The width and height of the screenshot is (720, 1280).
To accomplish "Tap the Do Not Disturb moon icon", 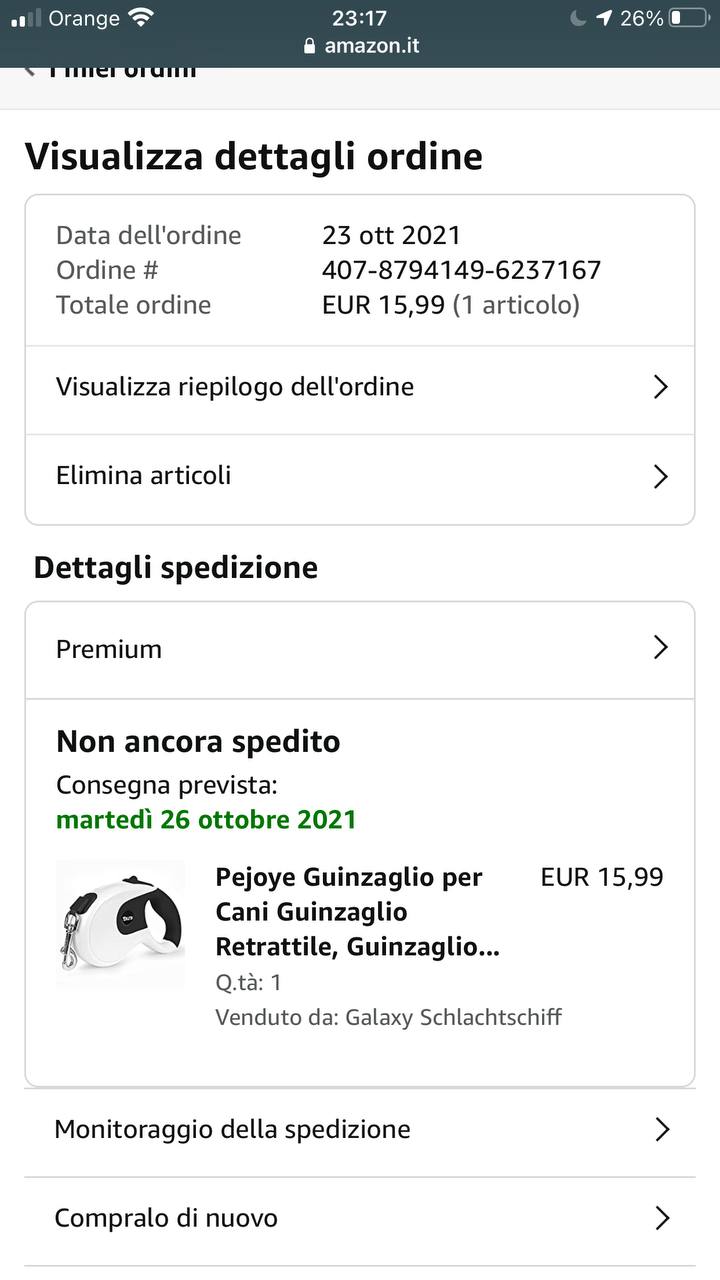I will coord(578,18).
